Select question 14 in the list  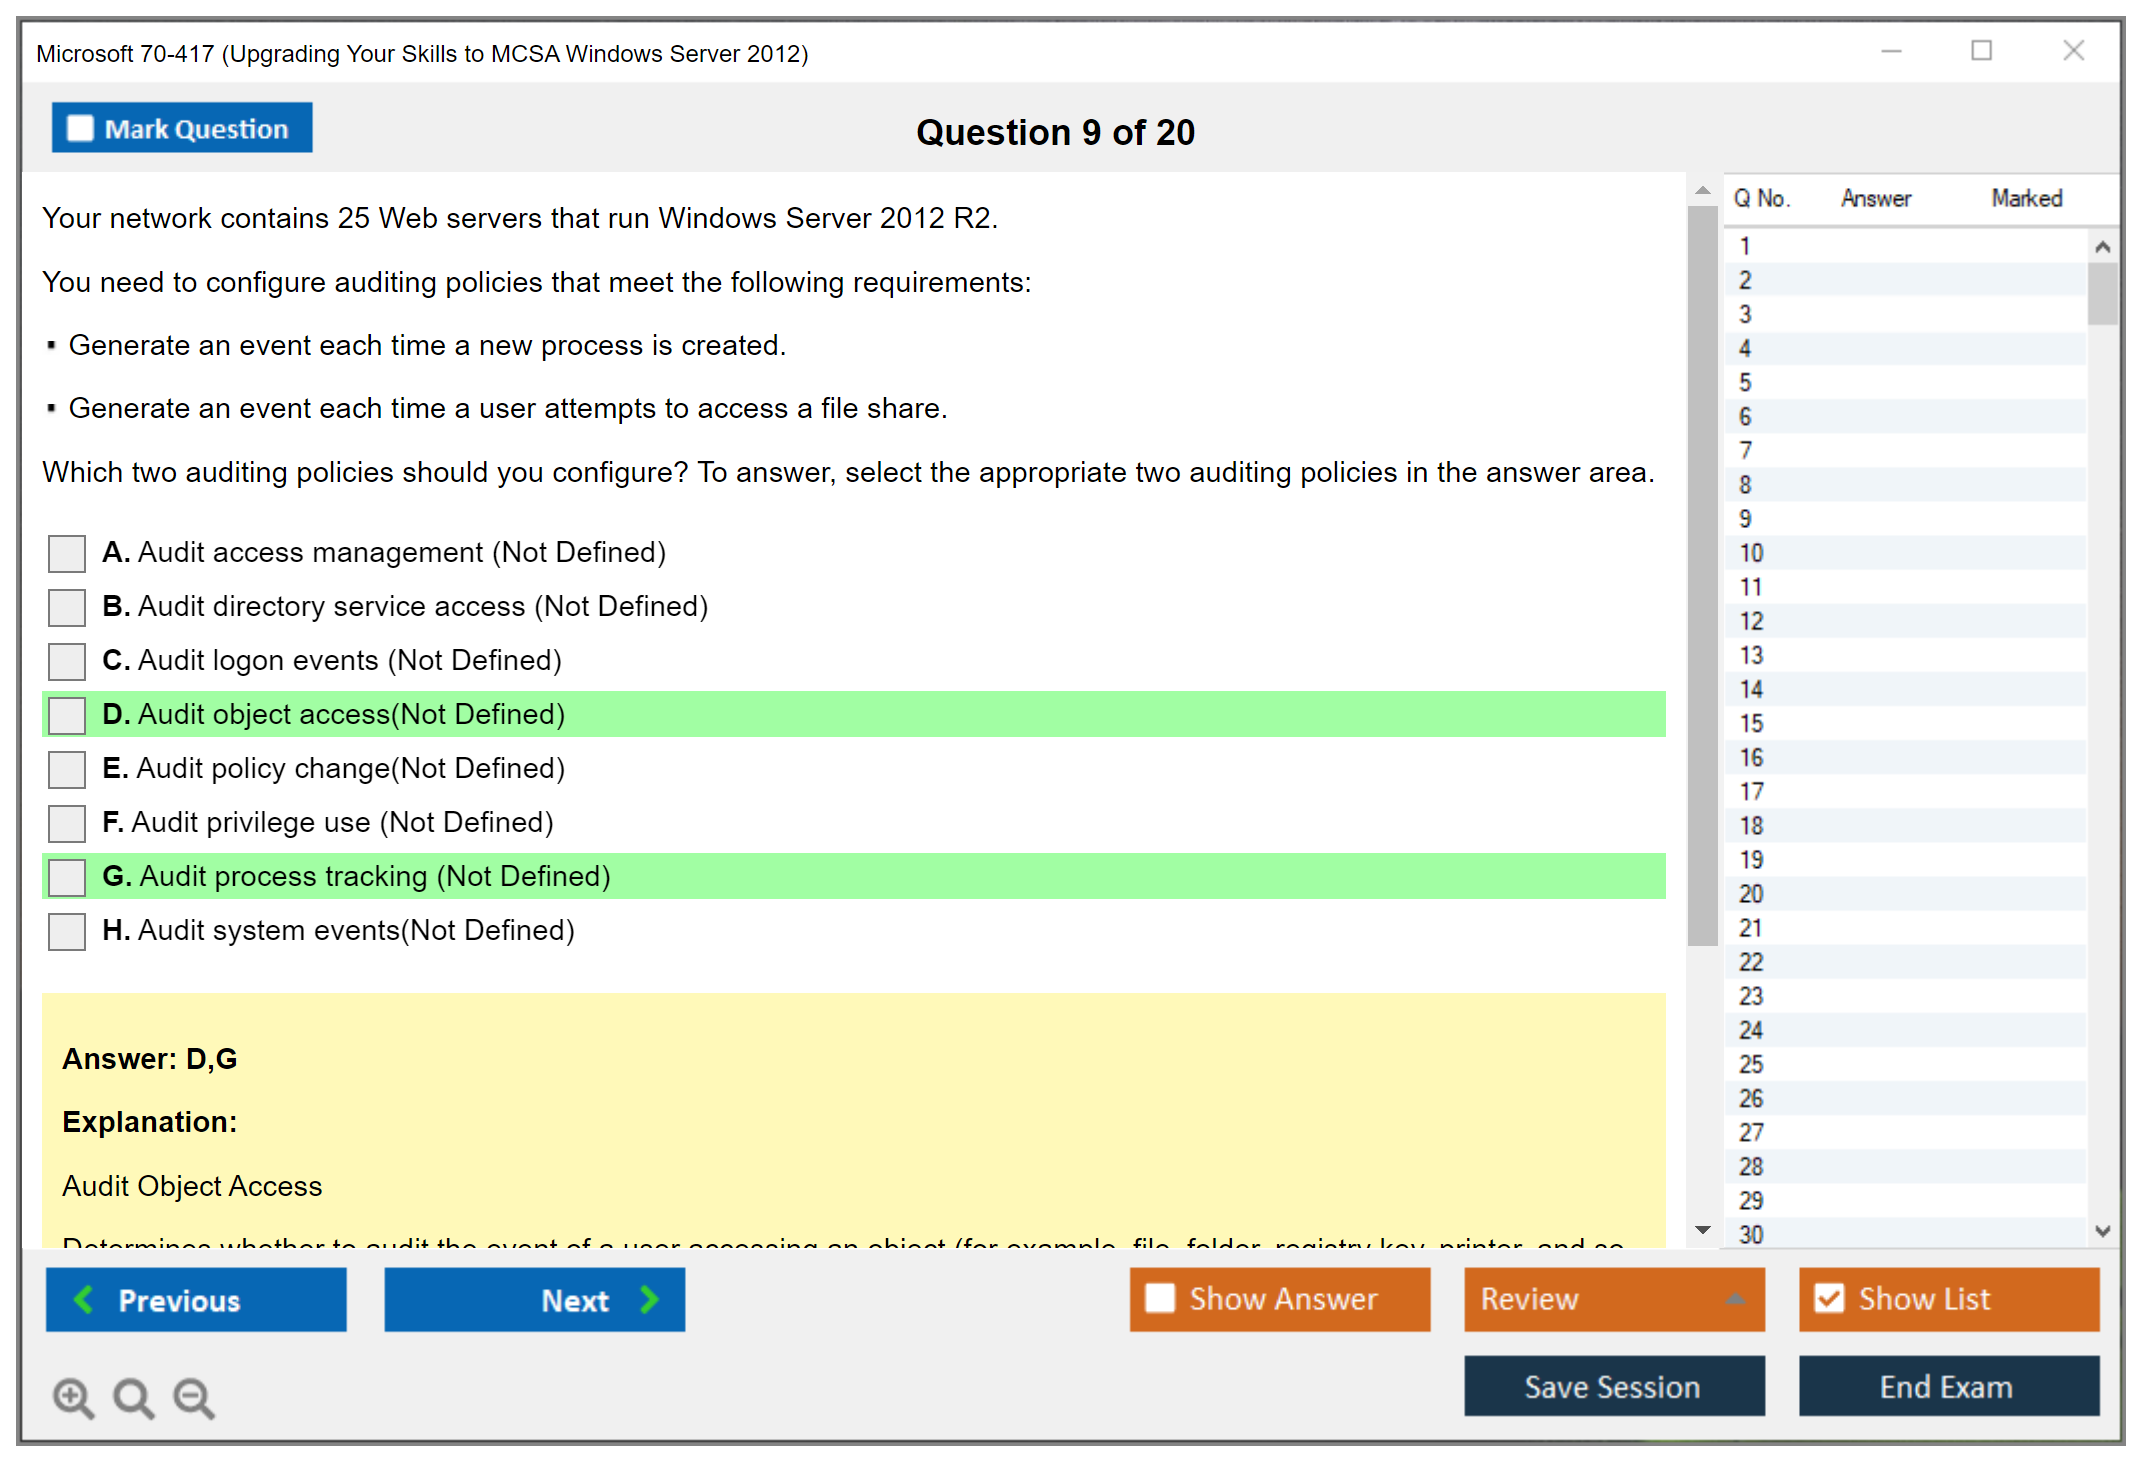(1751, 689)
